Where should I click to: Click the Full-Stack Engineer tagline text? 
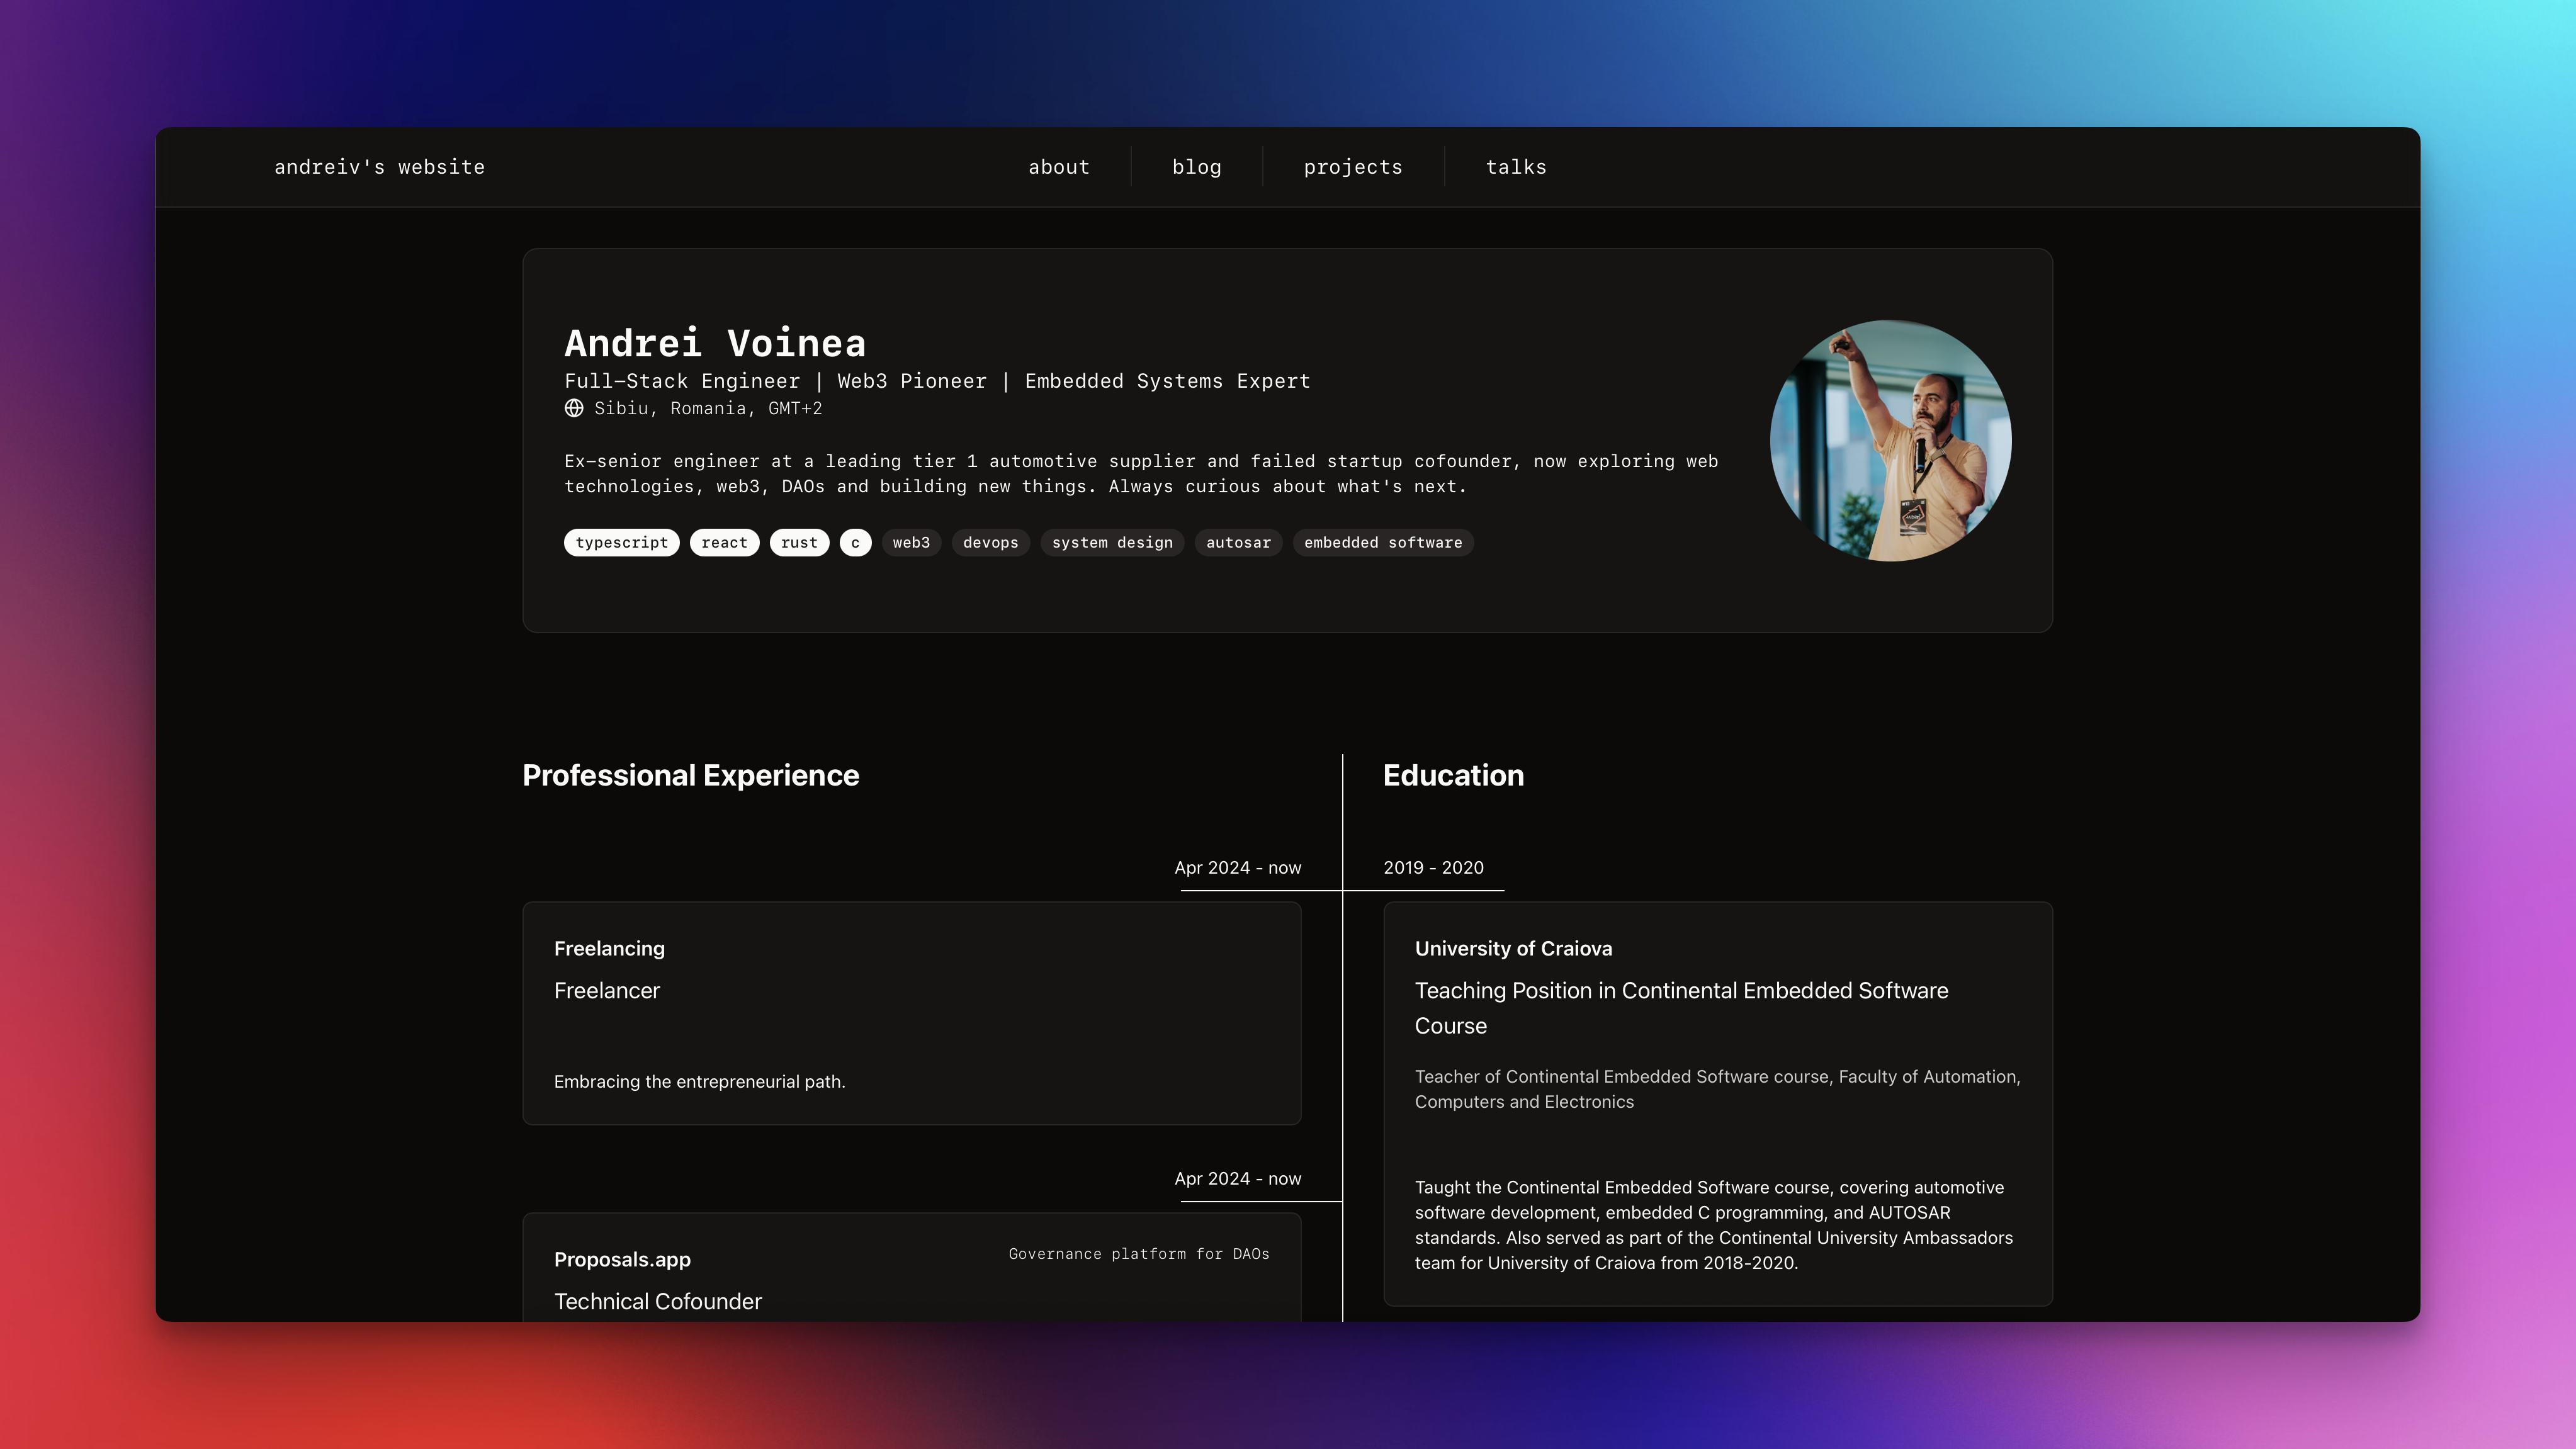coord(937,381)
